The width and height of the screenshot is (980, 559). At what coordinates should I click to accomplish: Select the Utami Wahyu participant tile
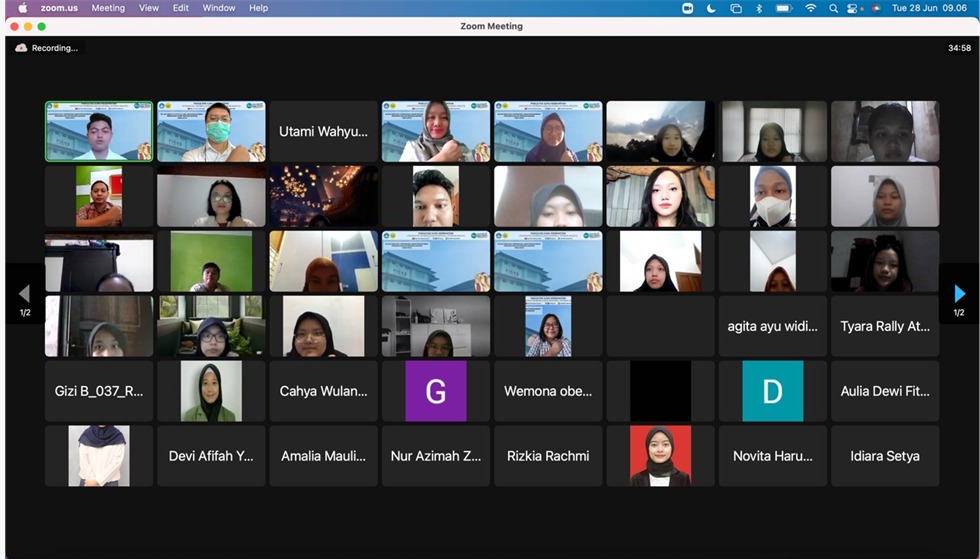click(323, 131)
